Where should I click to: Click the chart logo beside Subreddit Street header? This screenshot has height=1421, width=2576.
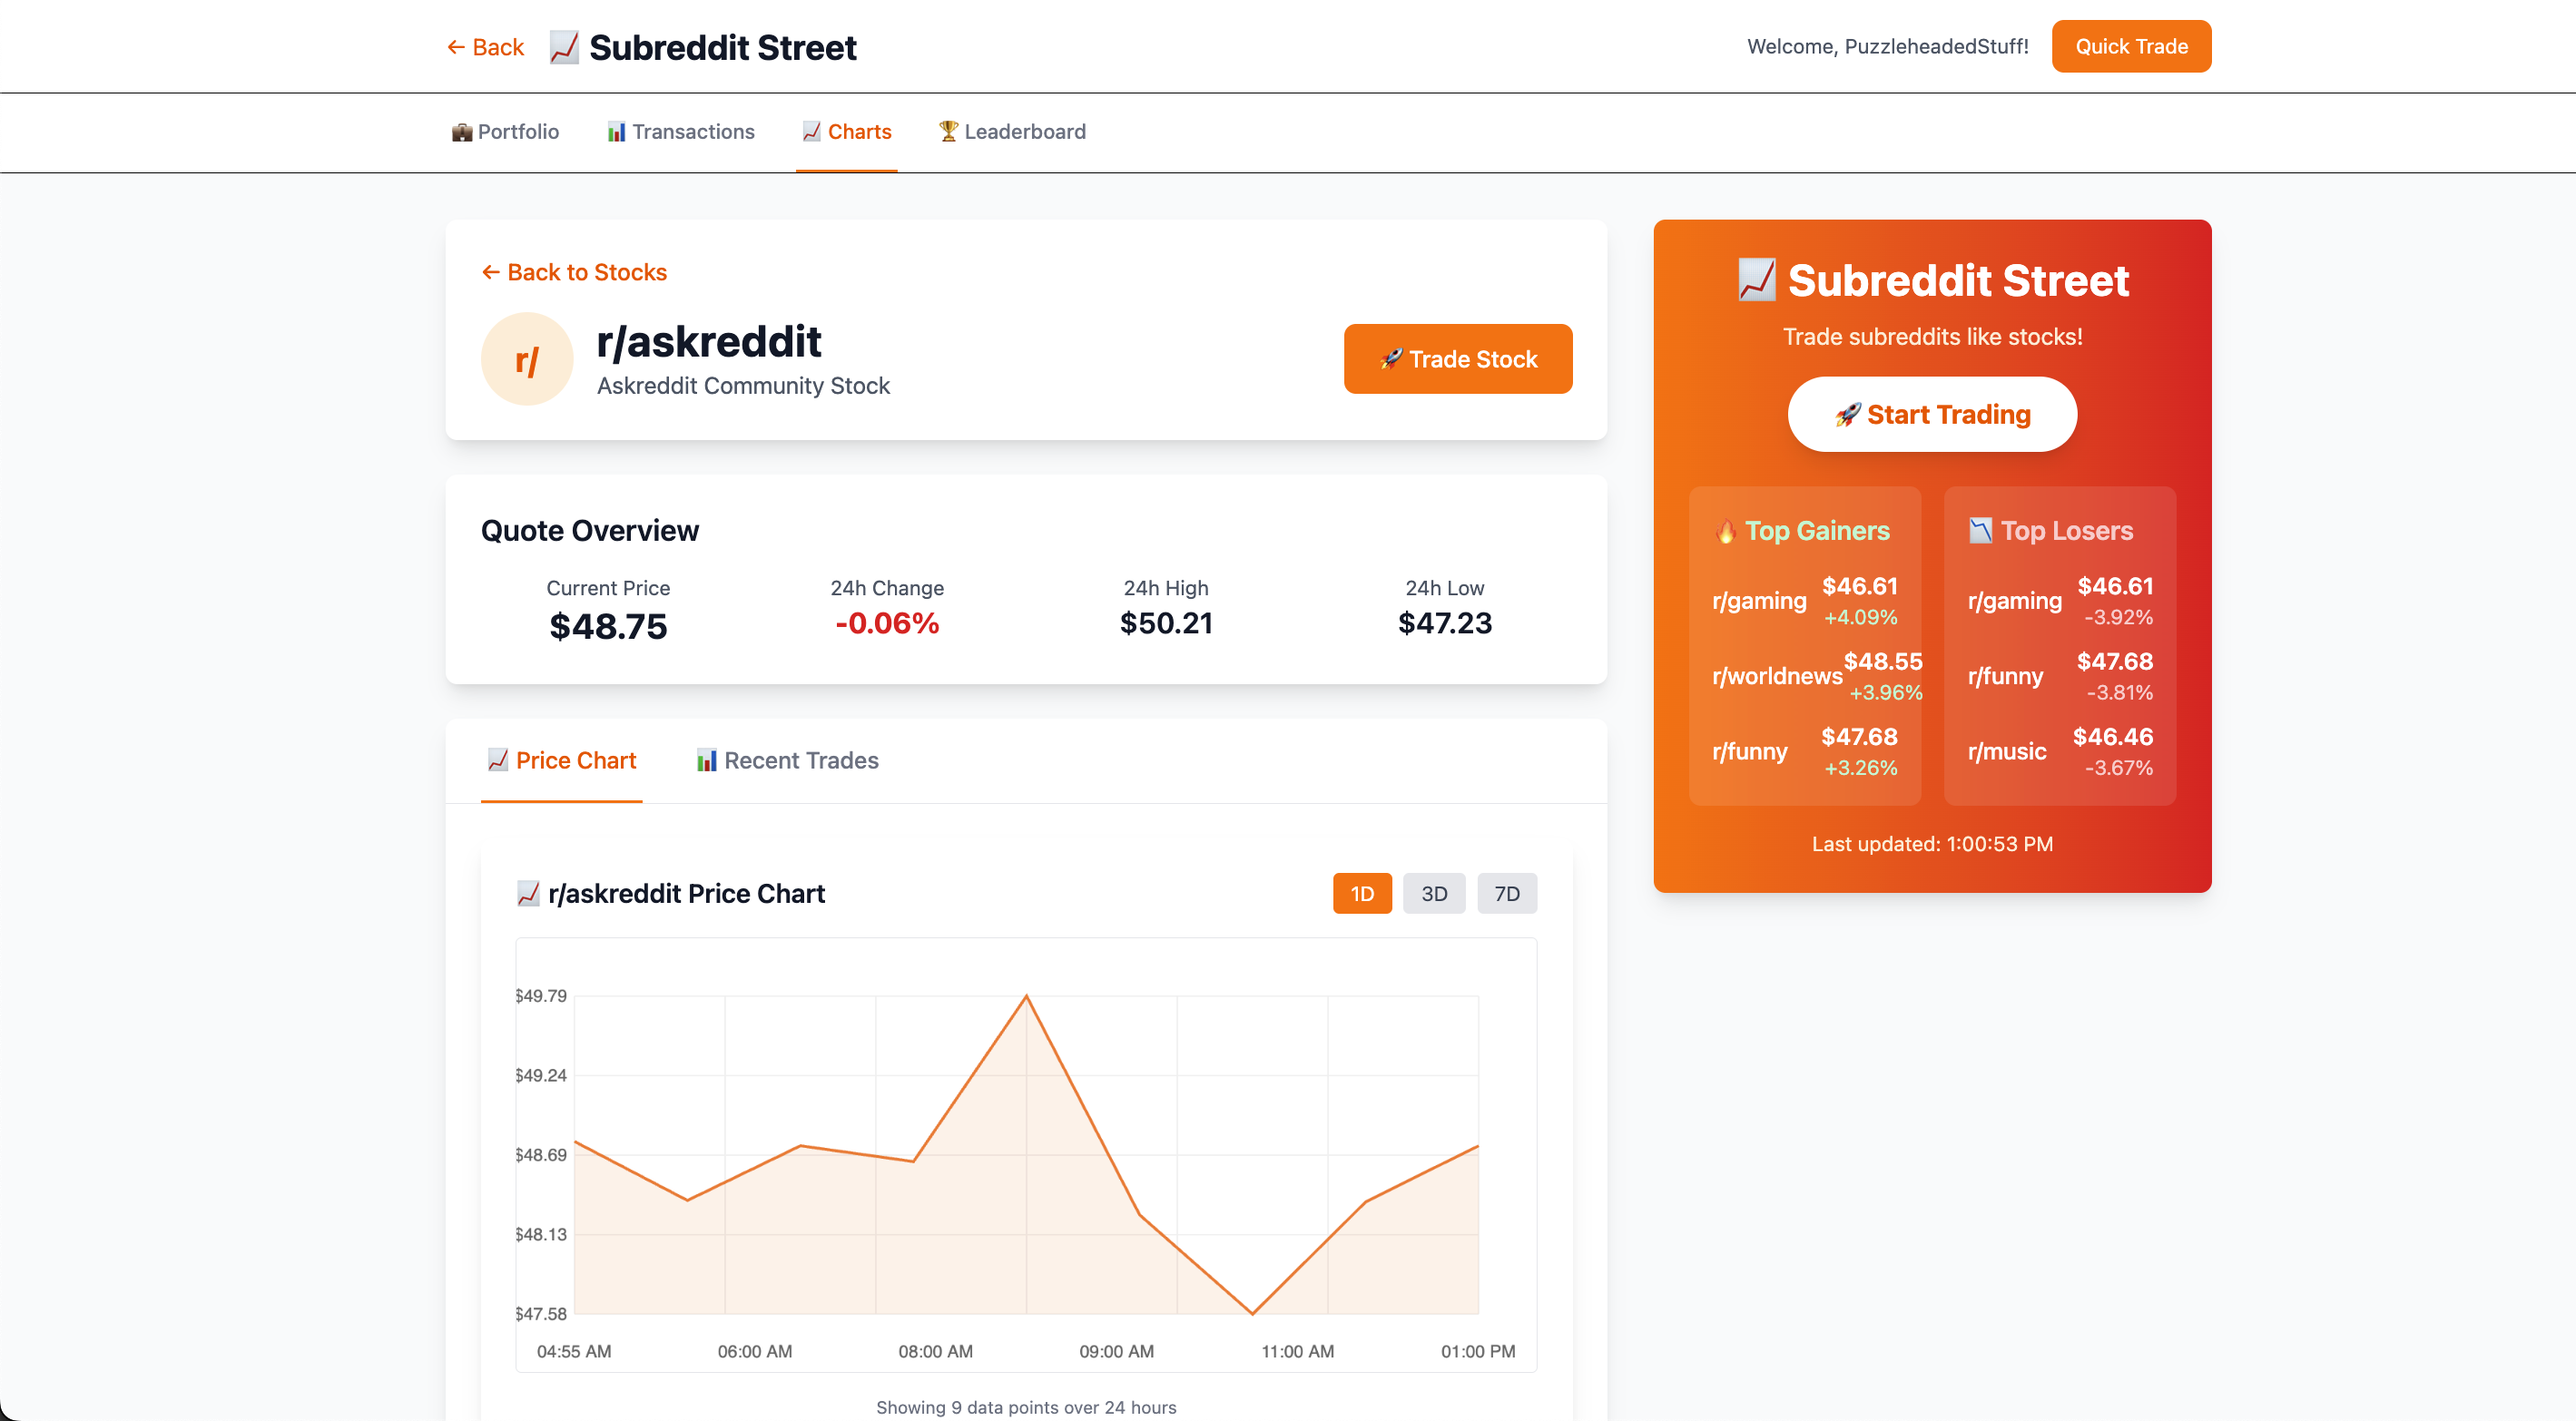coord(564,47)
